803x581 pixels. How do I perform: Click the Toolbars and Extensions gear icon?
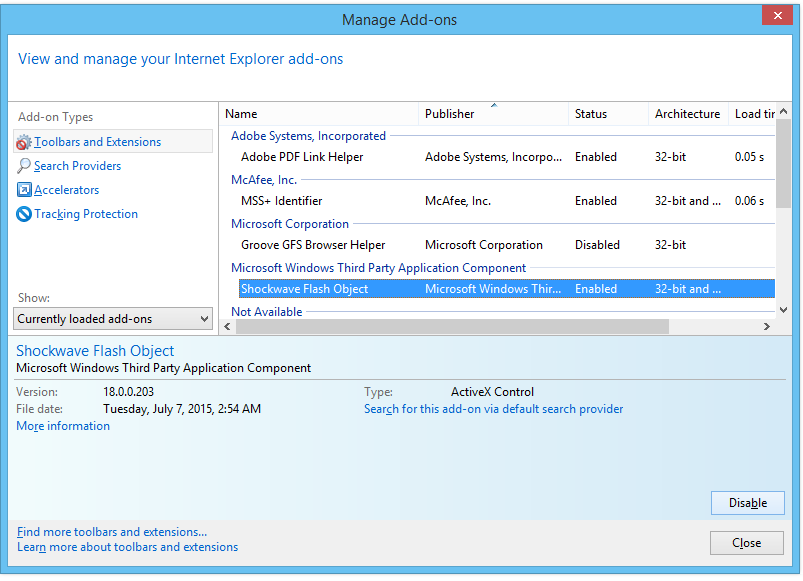point(24,142)
